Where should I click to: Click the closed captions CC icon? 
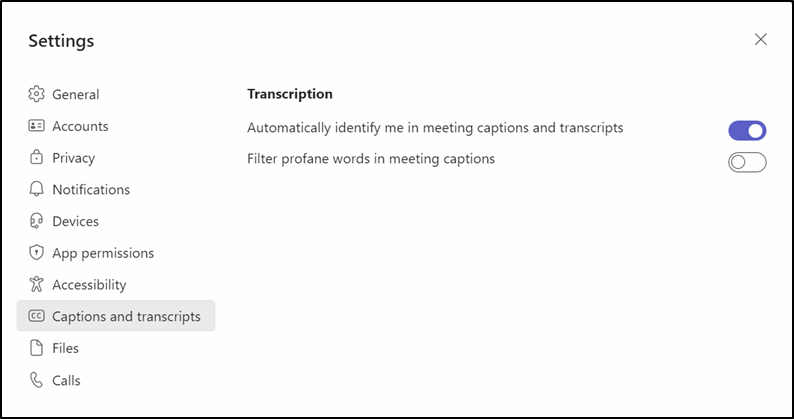(36, 316)
